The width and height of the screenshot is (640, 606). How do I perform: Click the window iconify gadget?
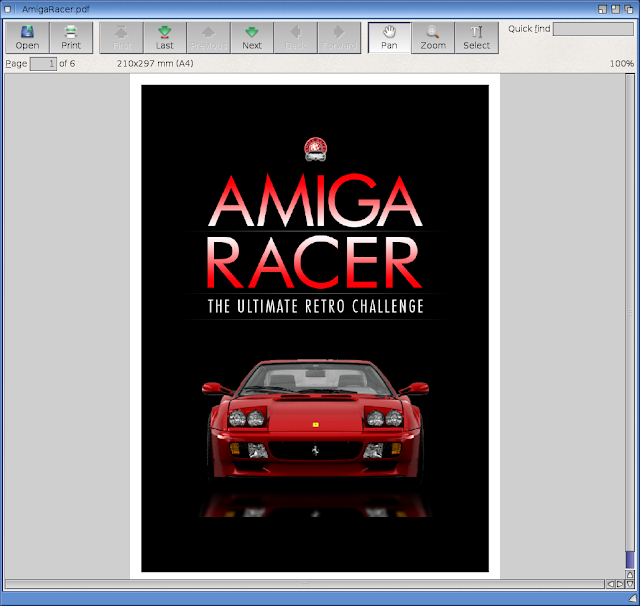[602, 9]
